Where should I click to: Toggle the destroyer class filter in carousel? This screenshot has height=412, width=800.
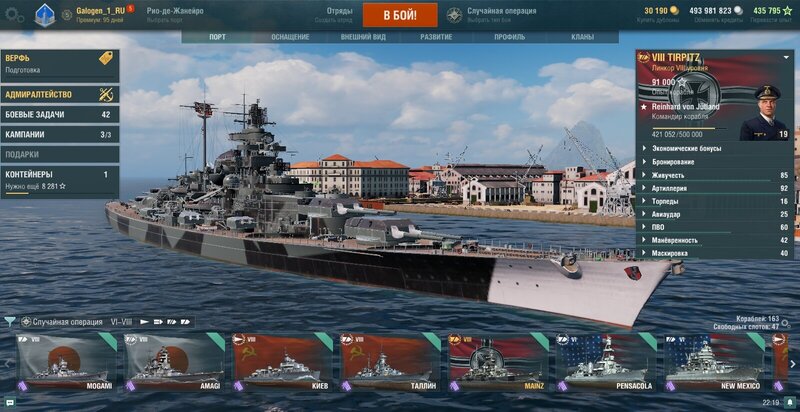[144, 322]
